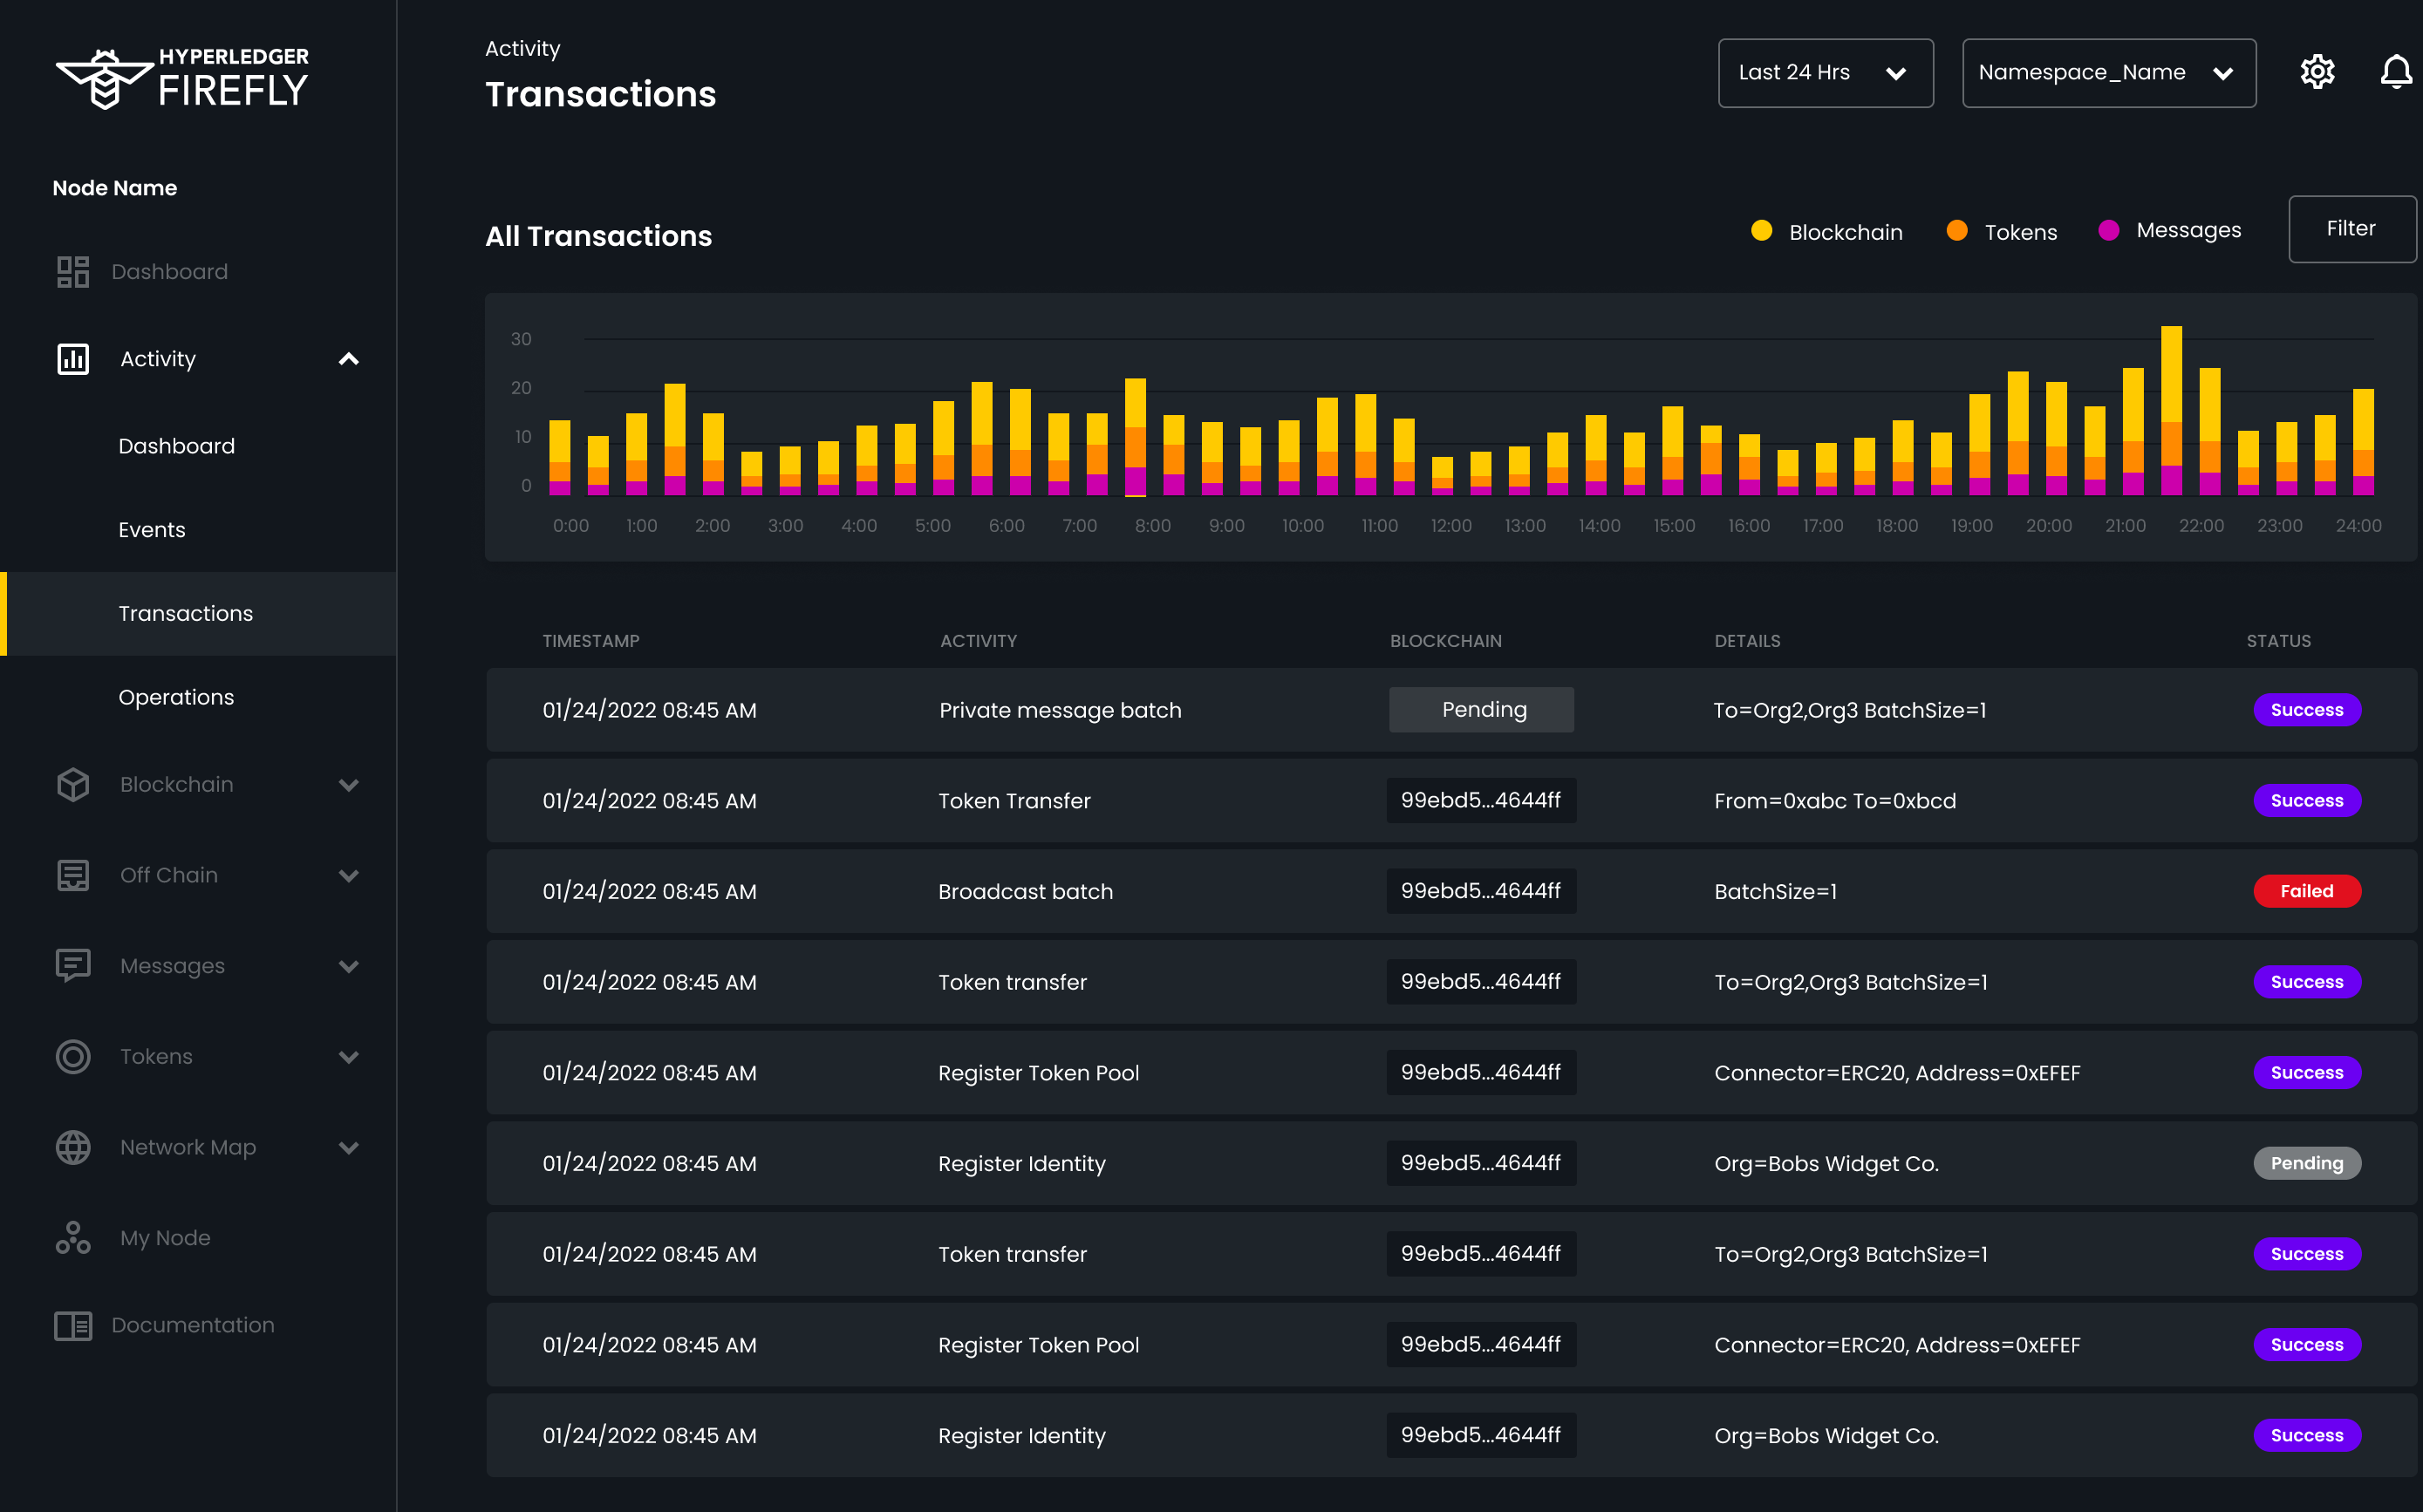
Task: Collapse the Activity section chevron
Action: coord(348,359)
